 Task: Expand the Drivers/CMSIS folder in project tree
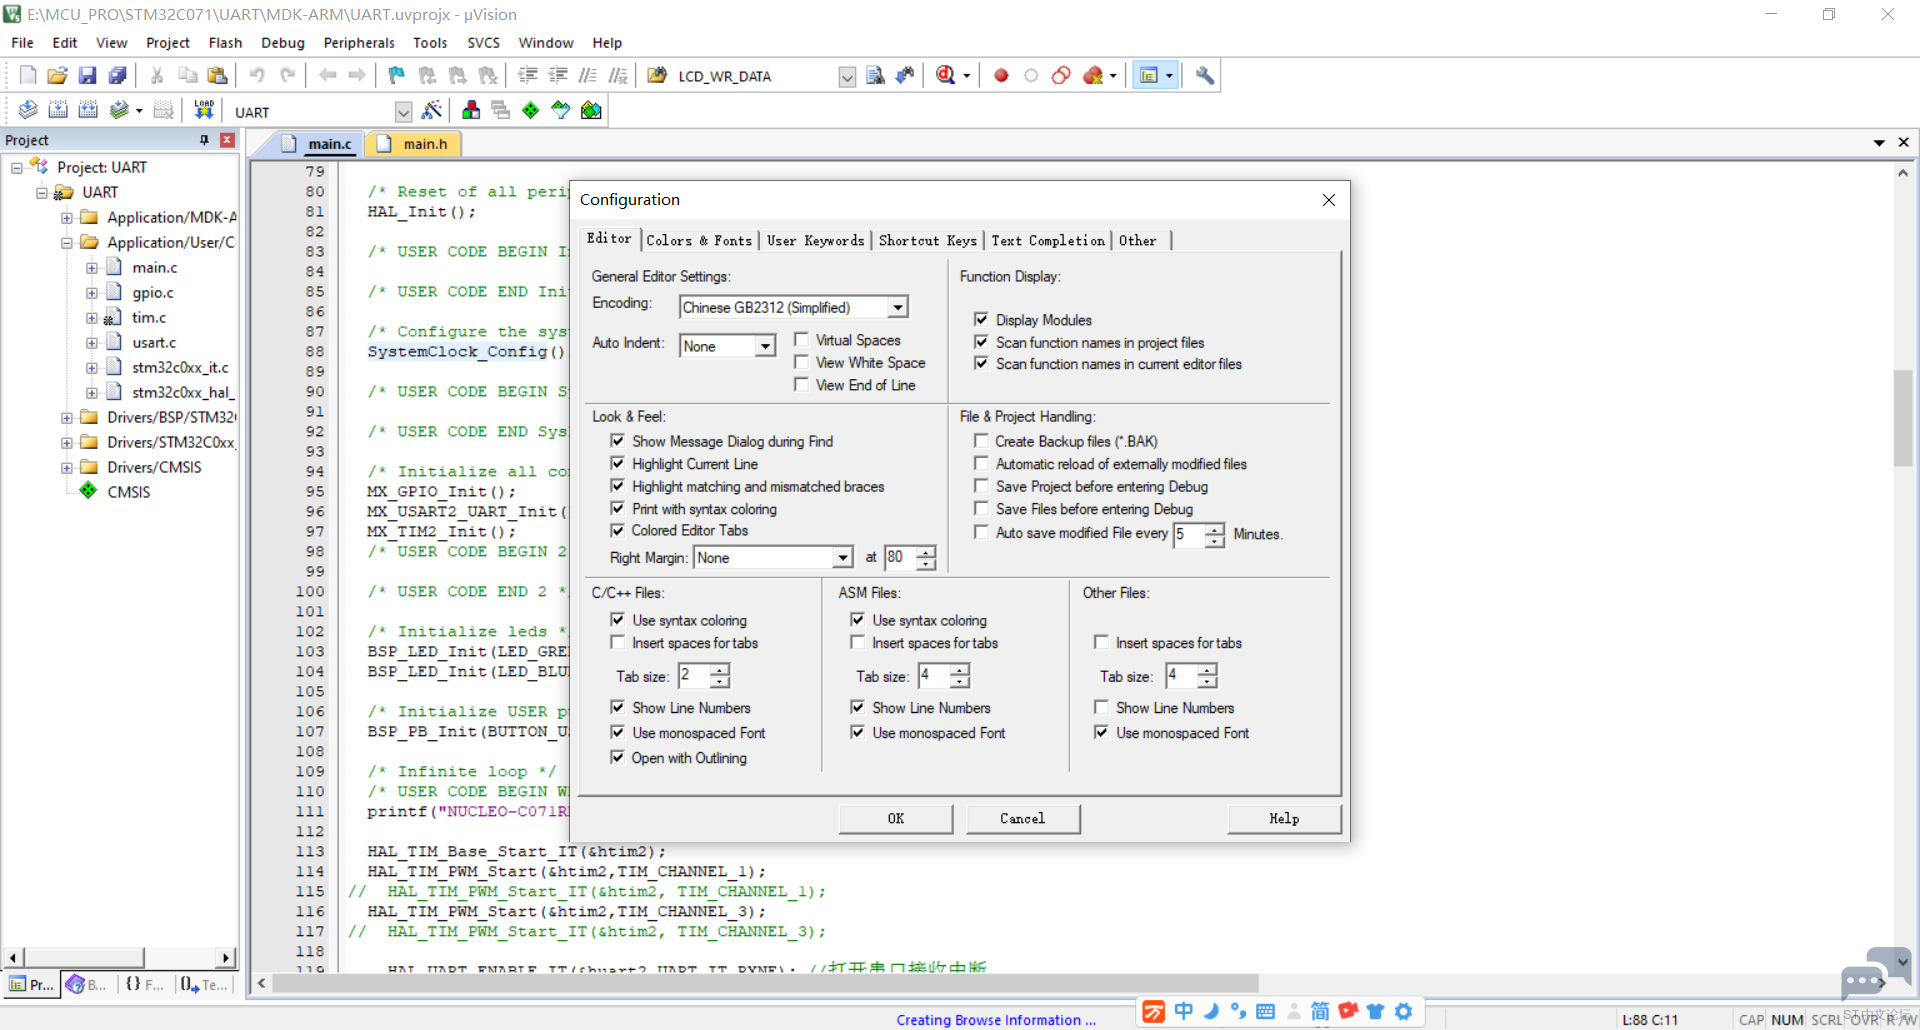point(67,468)
